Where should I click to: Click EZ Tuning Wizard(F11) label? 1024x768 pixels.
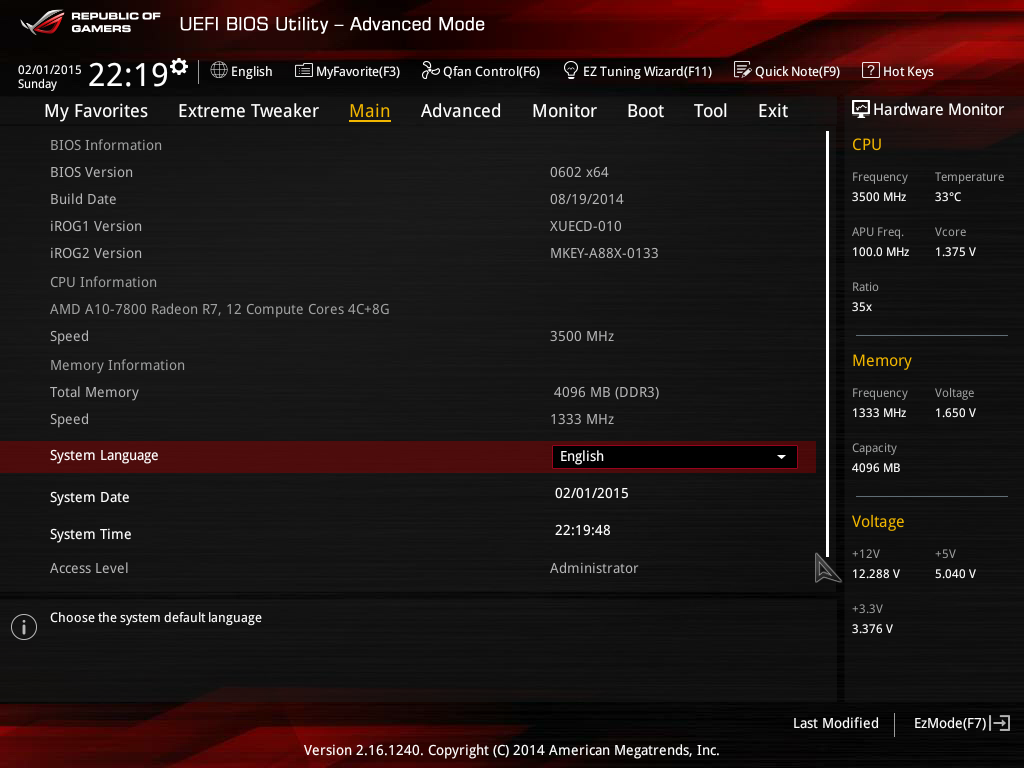[x=647, y=71]
